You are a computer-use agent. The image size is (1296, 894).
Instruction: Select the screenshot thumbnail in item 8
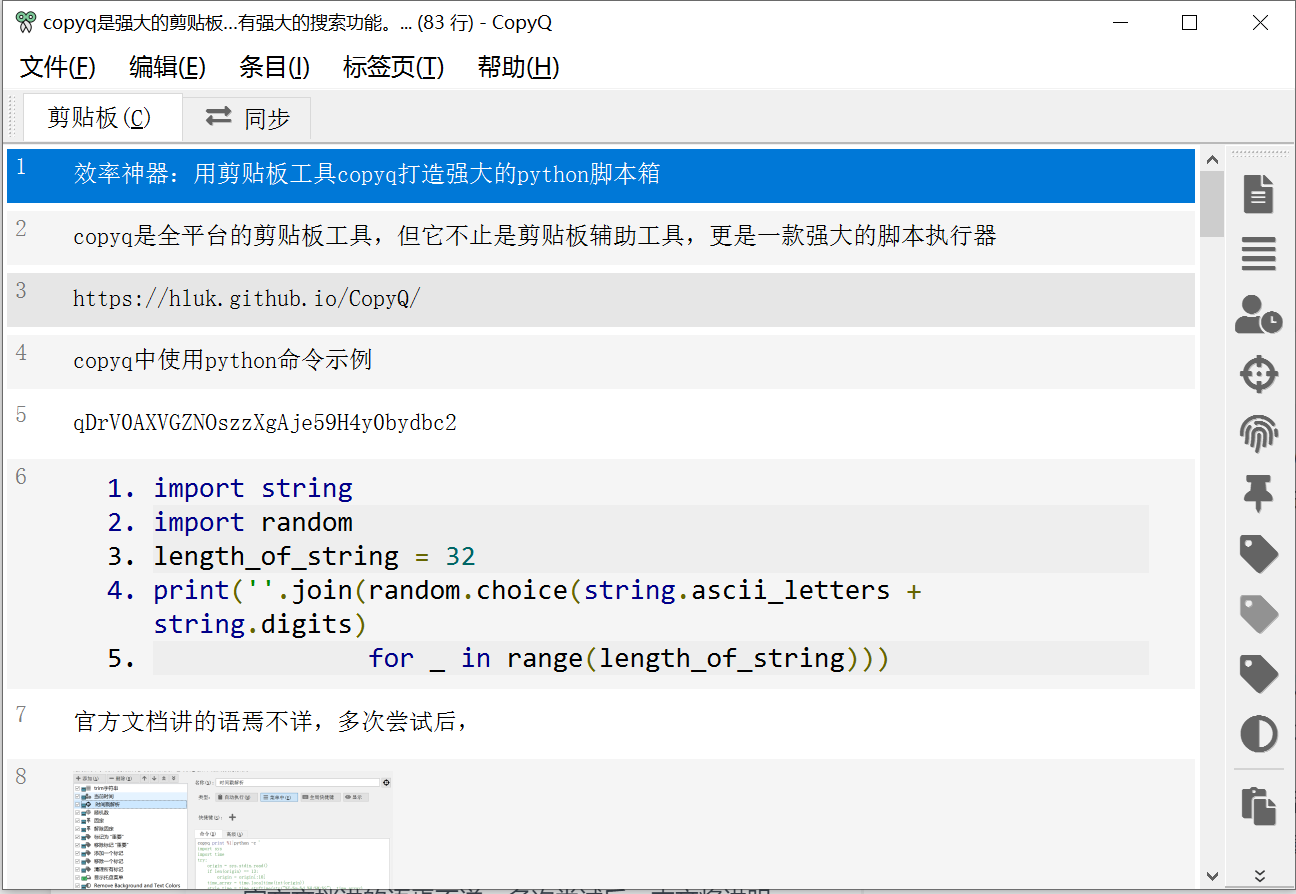click(x=232, y=830)
